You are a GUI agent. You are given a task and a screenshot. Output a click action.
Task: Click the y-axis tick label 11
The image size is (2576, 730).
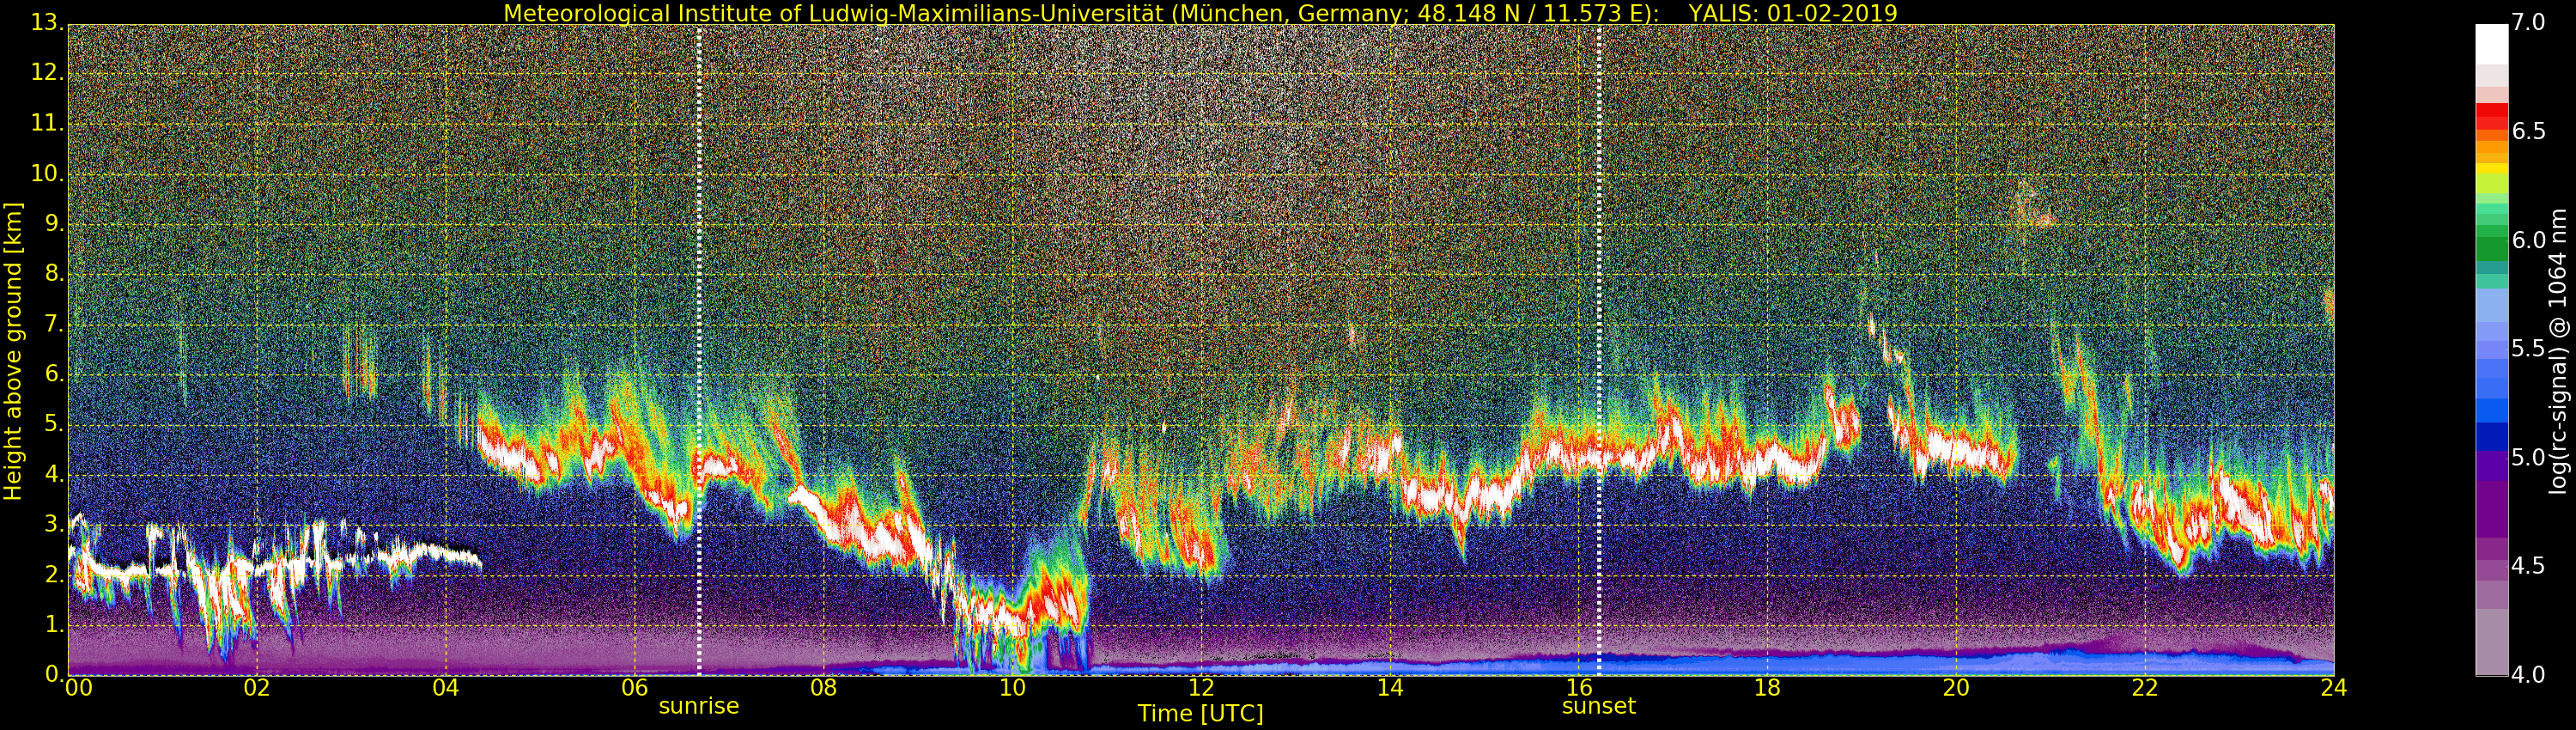48,123
